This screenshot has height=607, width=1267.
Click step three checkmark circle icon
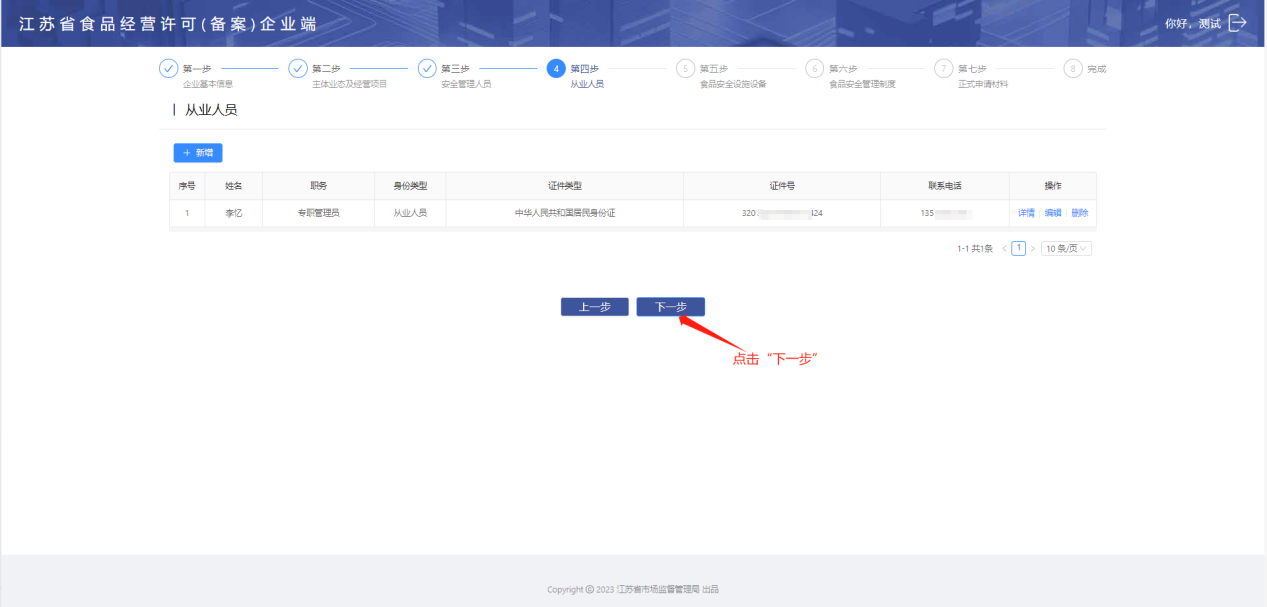pyautogui.click(x=427, y=69)
